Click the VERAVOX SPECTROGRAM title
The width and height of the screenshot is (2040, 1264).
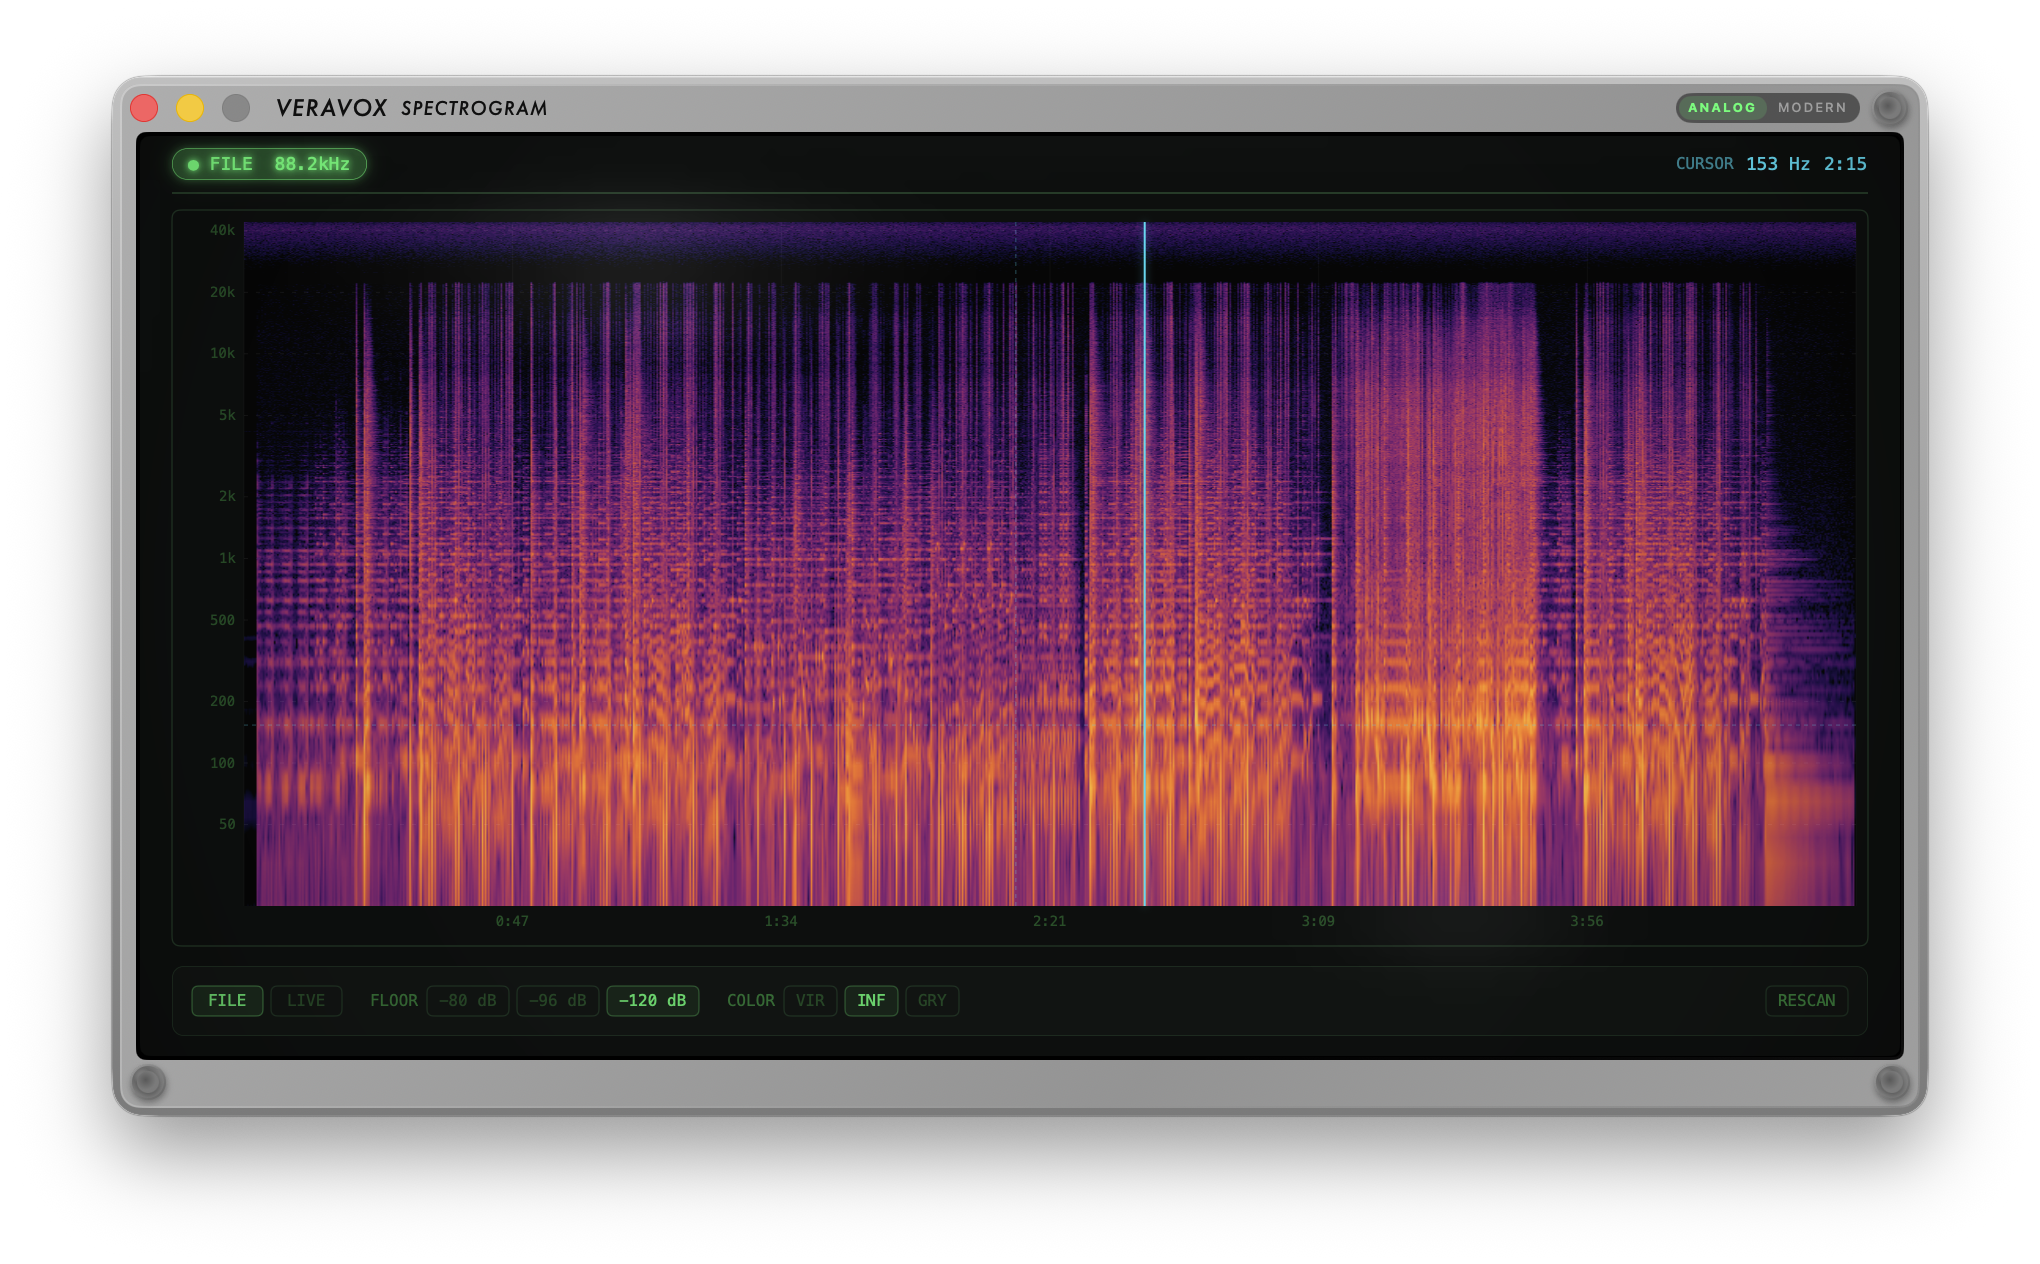[x=411, y=108]
